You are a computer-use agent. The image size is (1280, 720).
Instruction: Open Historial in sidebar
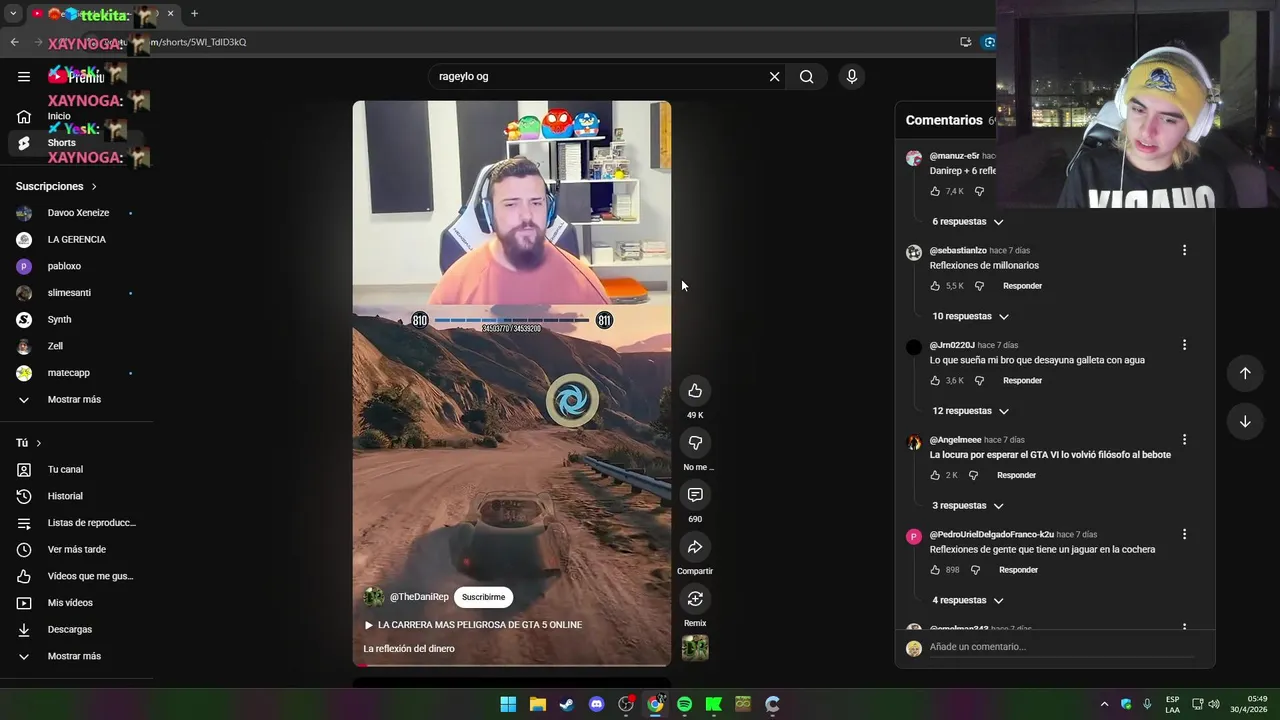click(76, 496)
